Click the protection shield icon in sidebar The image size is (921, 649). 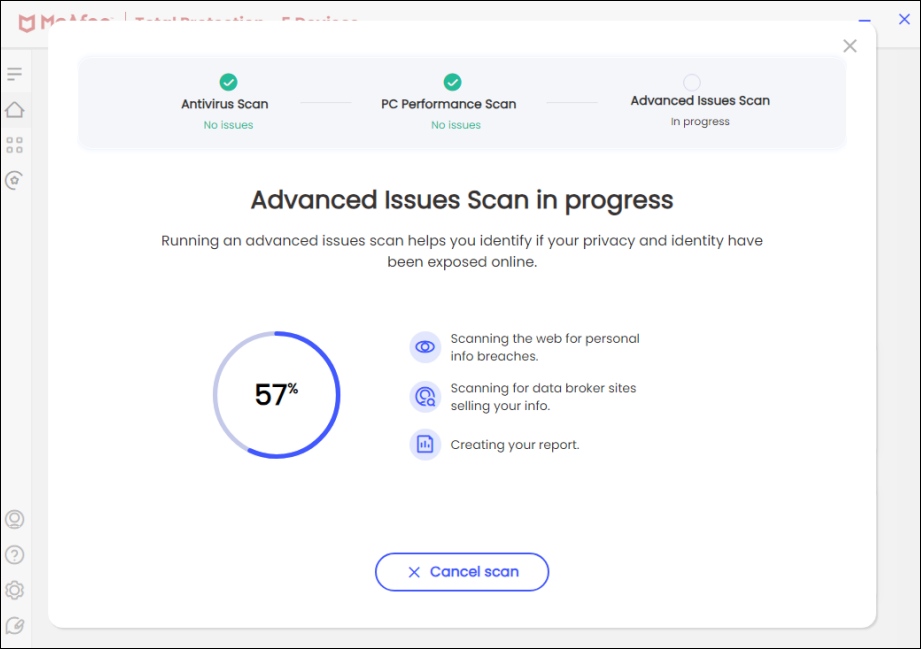coord(14,179)
